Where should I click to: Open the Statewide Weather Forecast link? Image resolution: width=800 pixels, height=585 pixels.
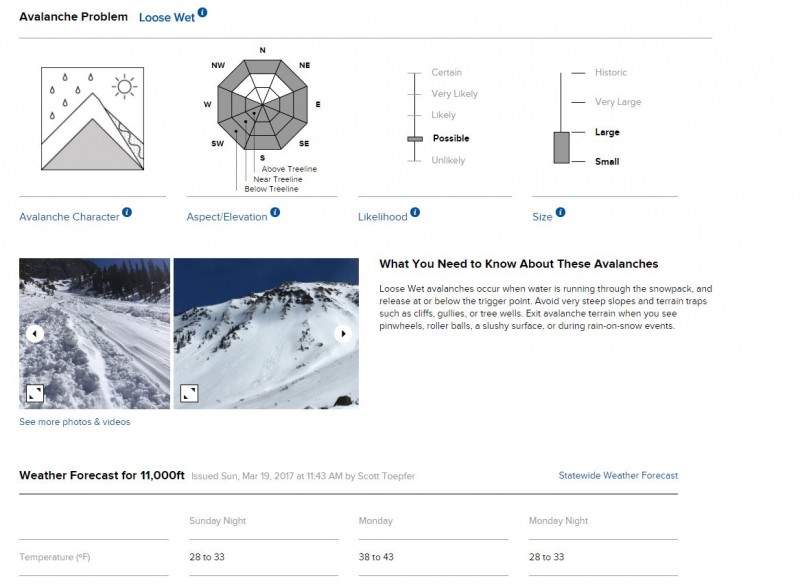click(618, 475)
